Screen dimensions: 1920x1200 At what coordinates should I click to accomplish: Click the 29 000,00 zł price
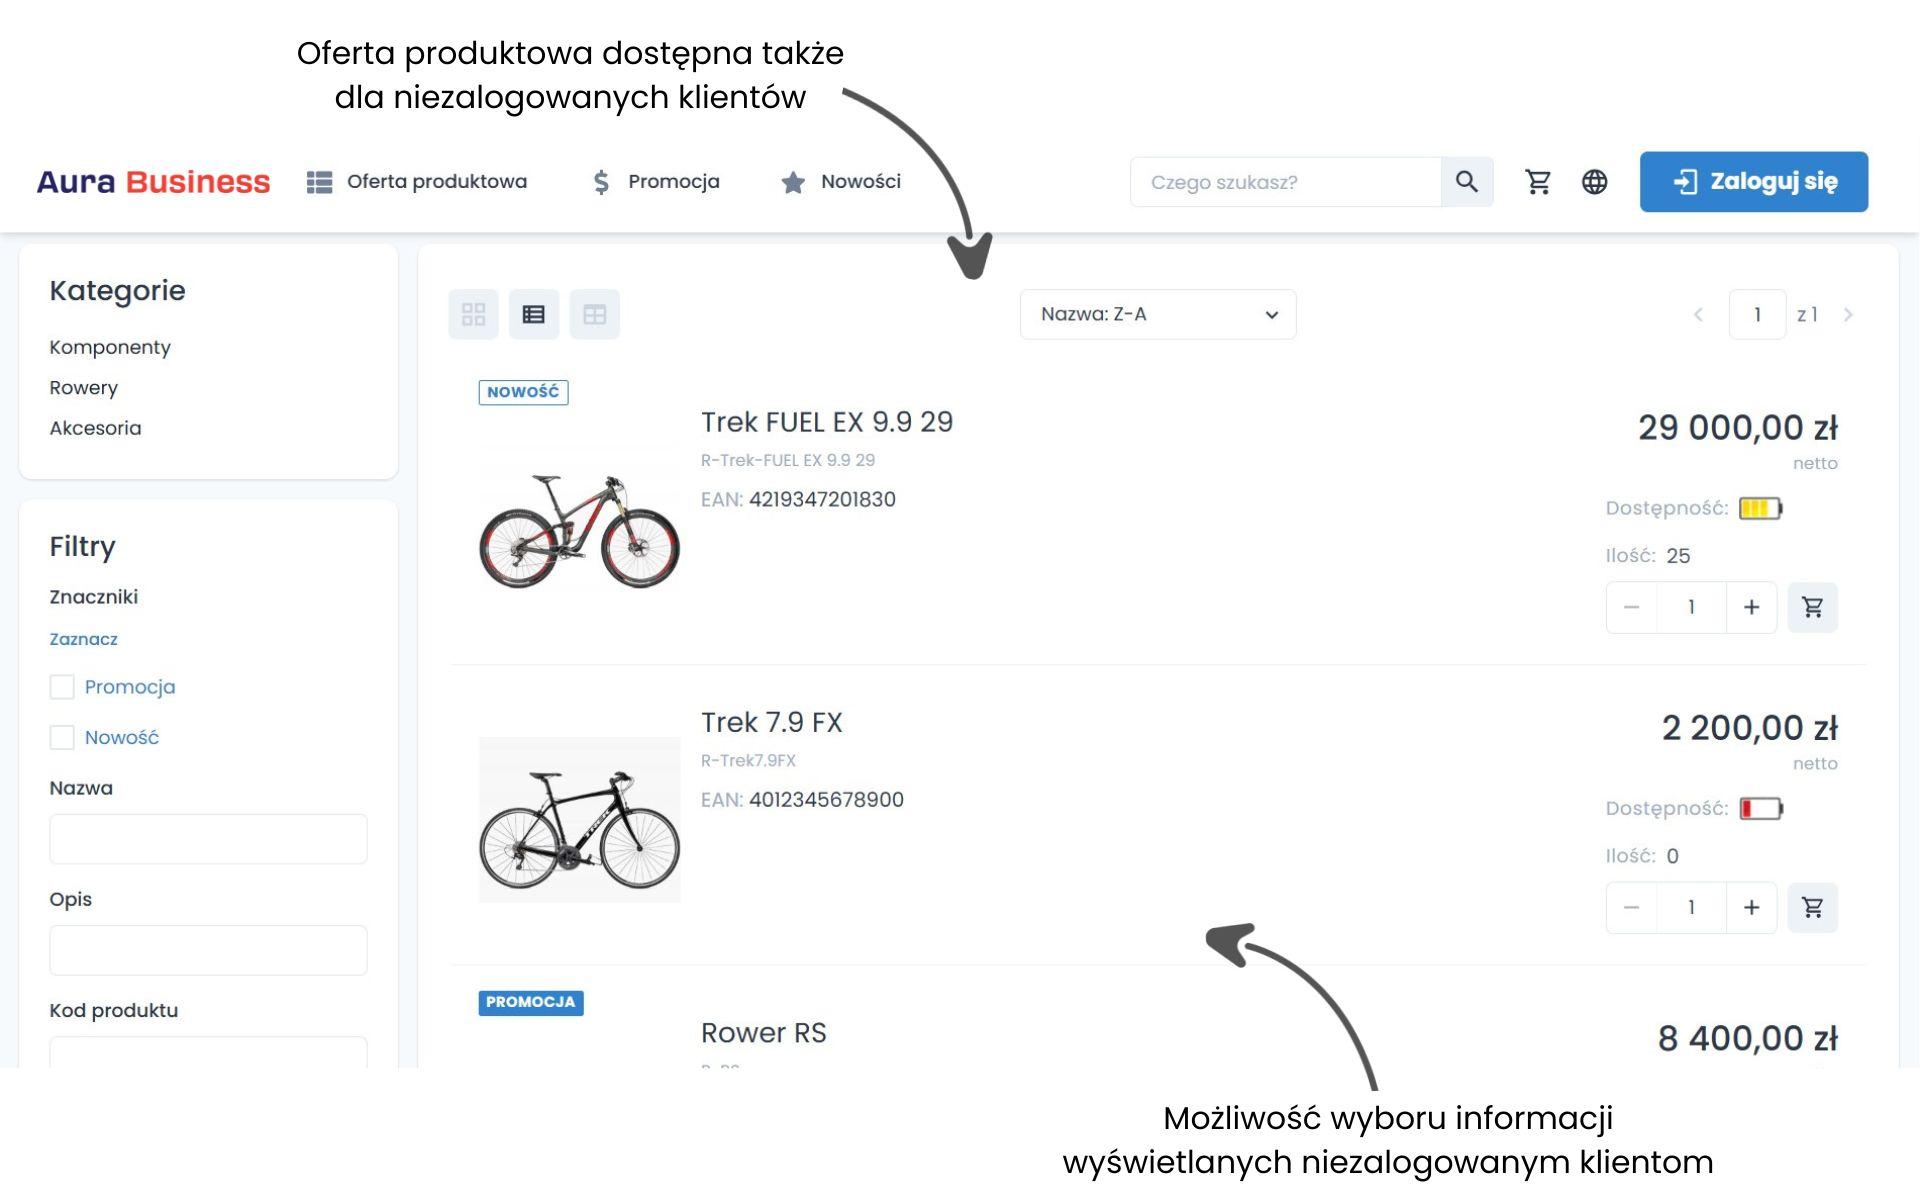tap(1738, 428)
